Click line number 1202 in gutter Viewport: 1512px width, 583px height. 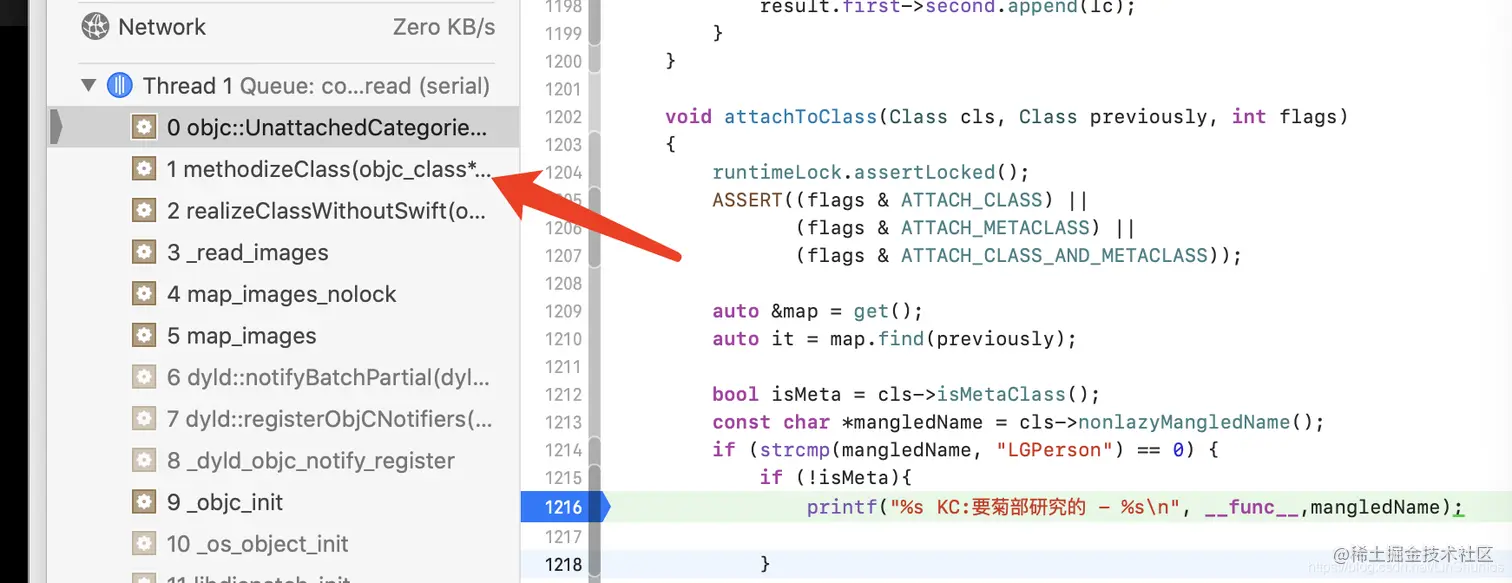563,117
